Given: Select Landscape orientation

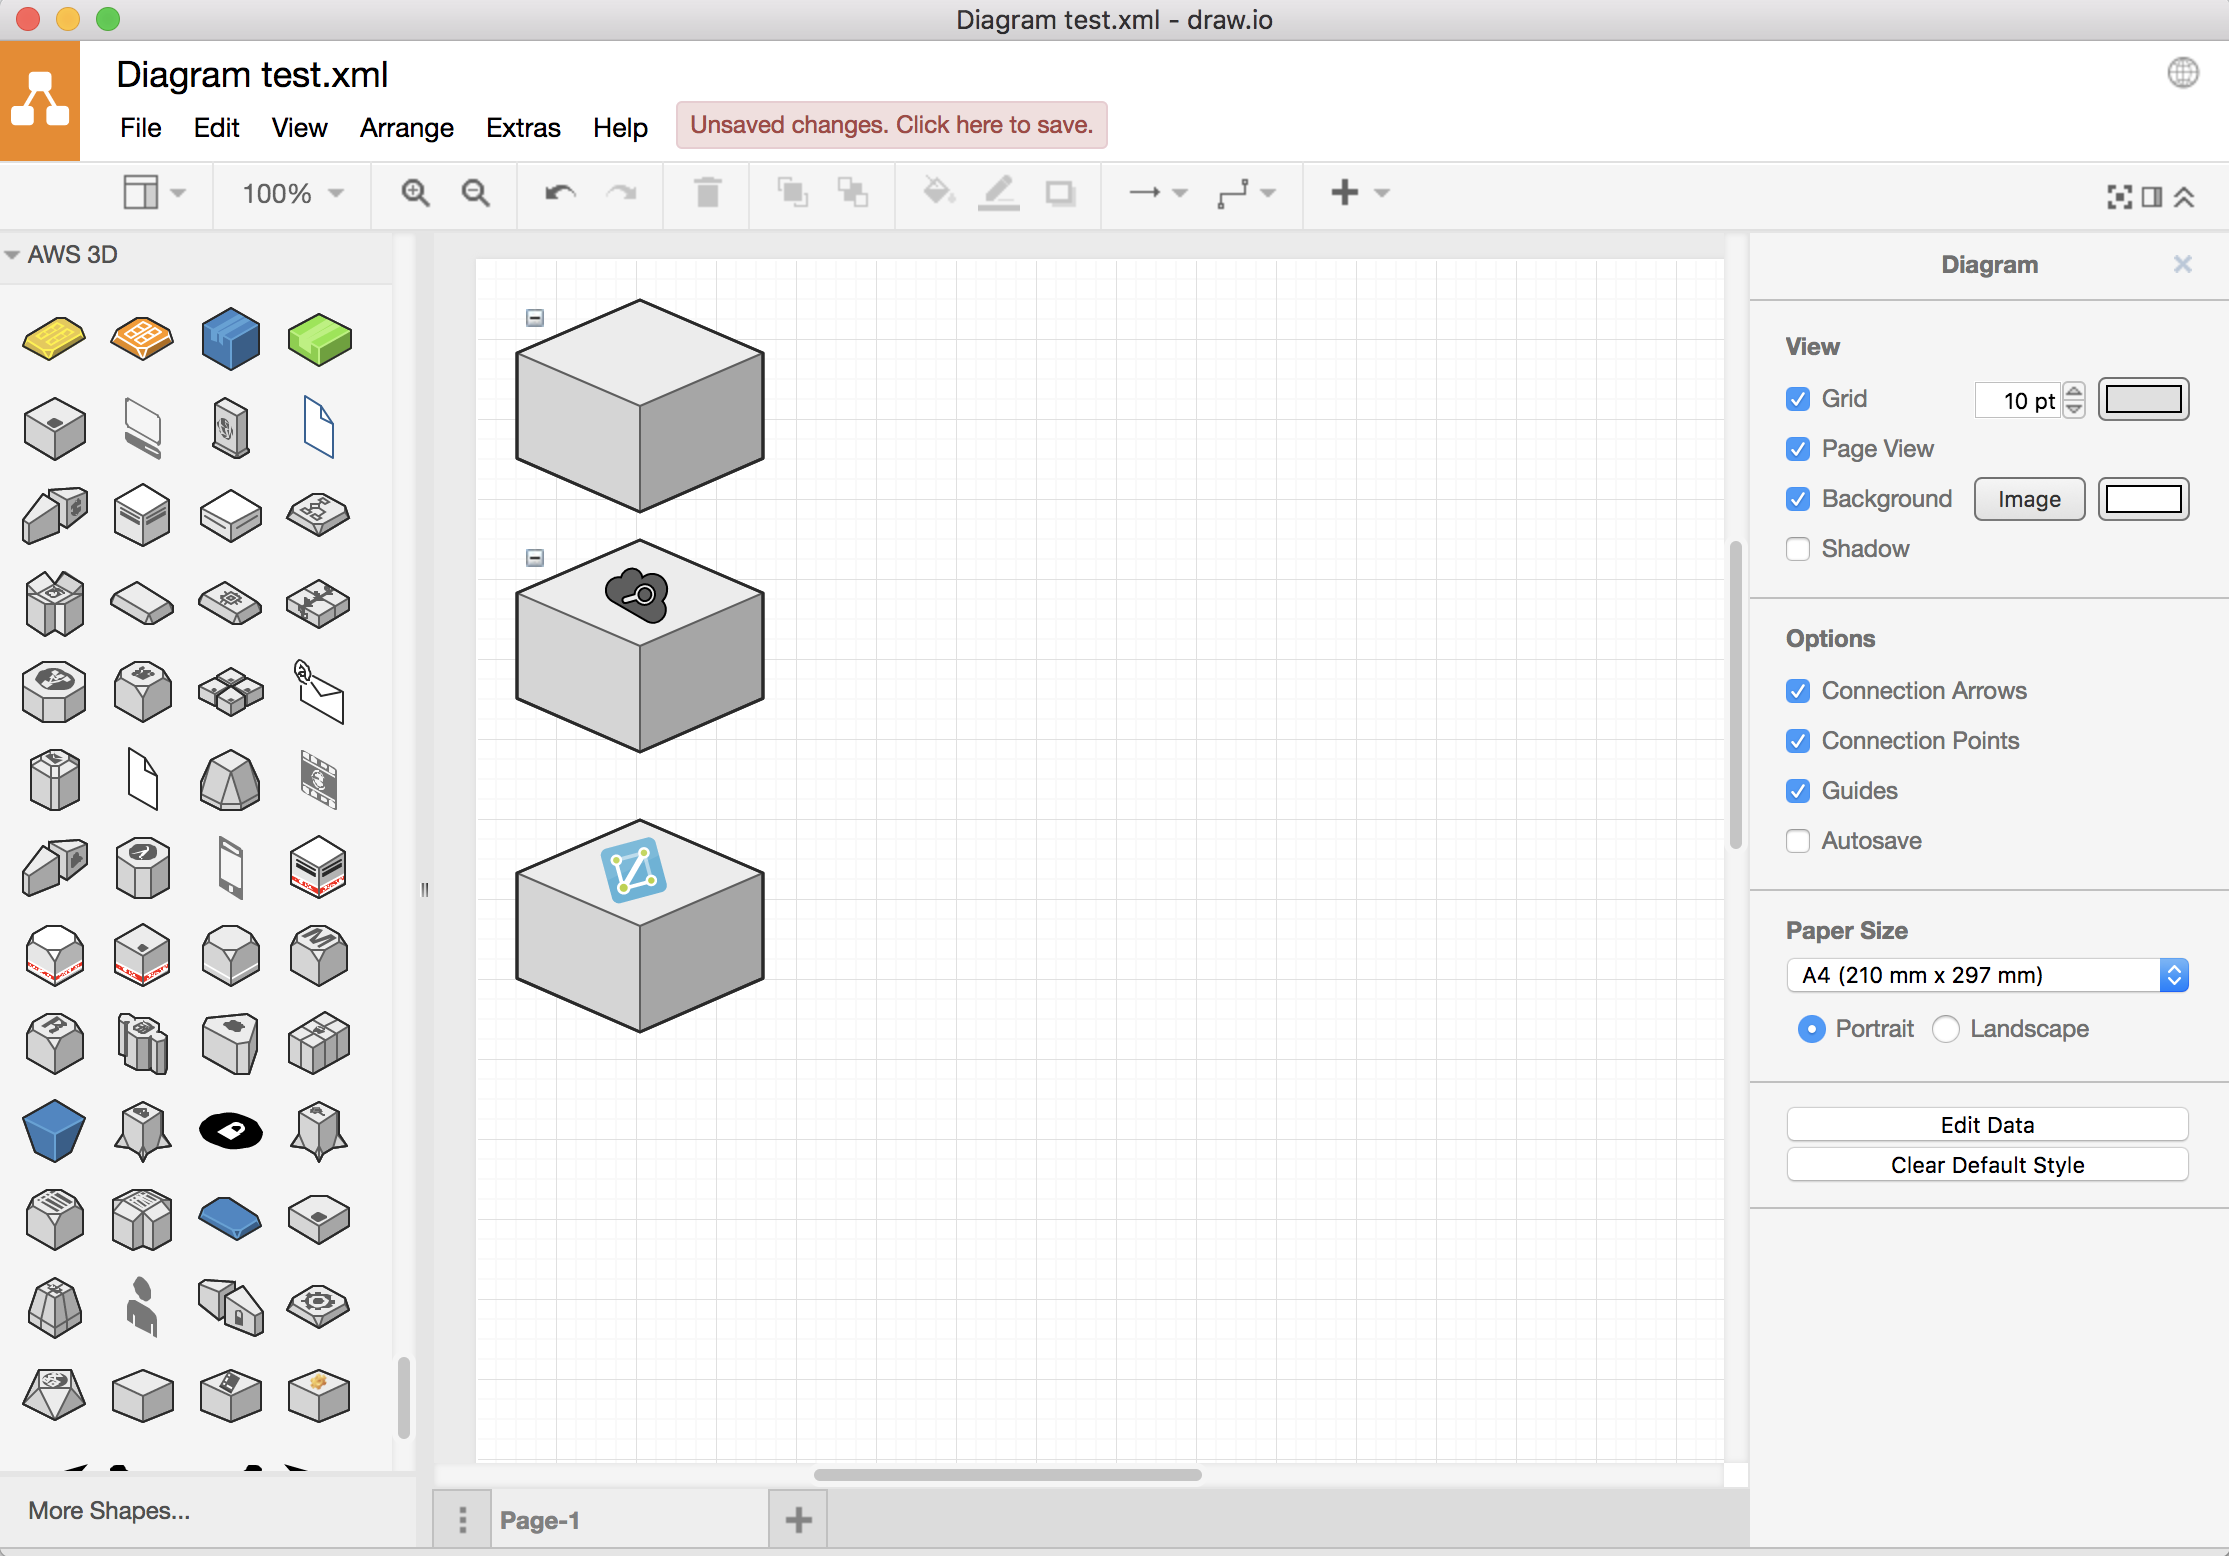Looking at the screenshot, I should 1946,1029.
